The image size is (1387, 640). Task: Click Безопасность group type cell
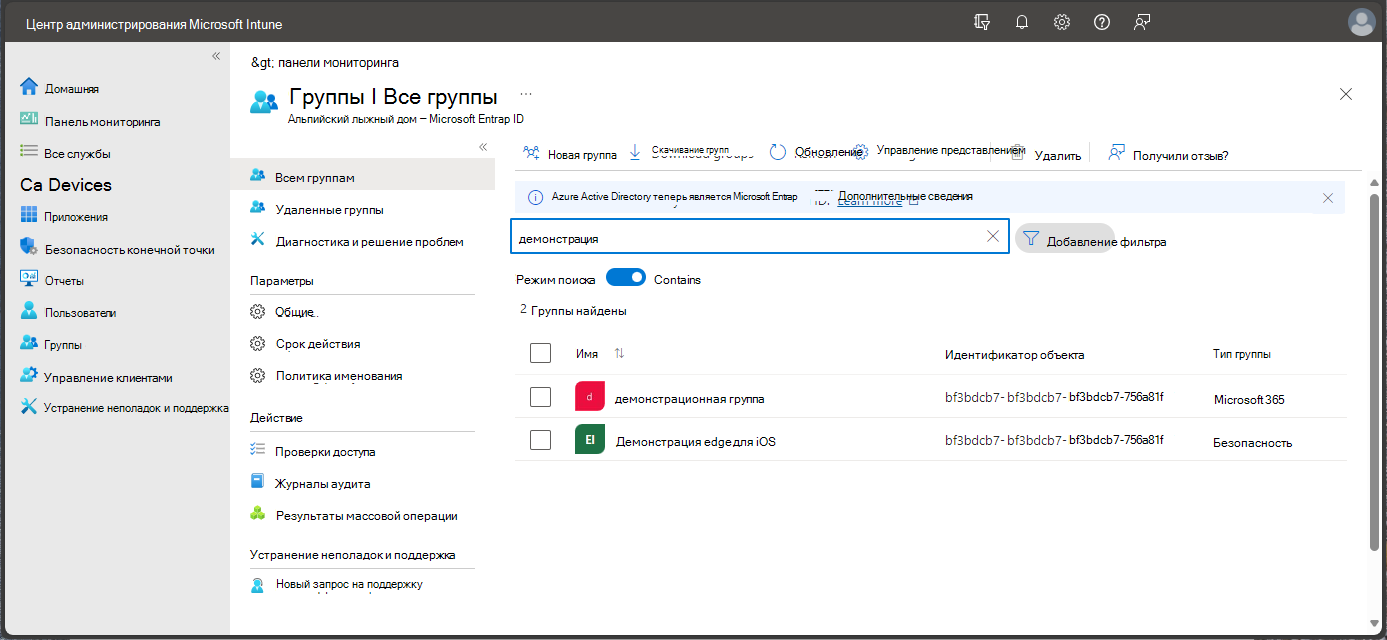click(1253, 442)
